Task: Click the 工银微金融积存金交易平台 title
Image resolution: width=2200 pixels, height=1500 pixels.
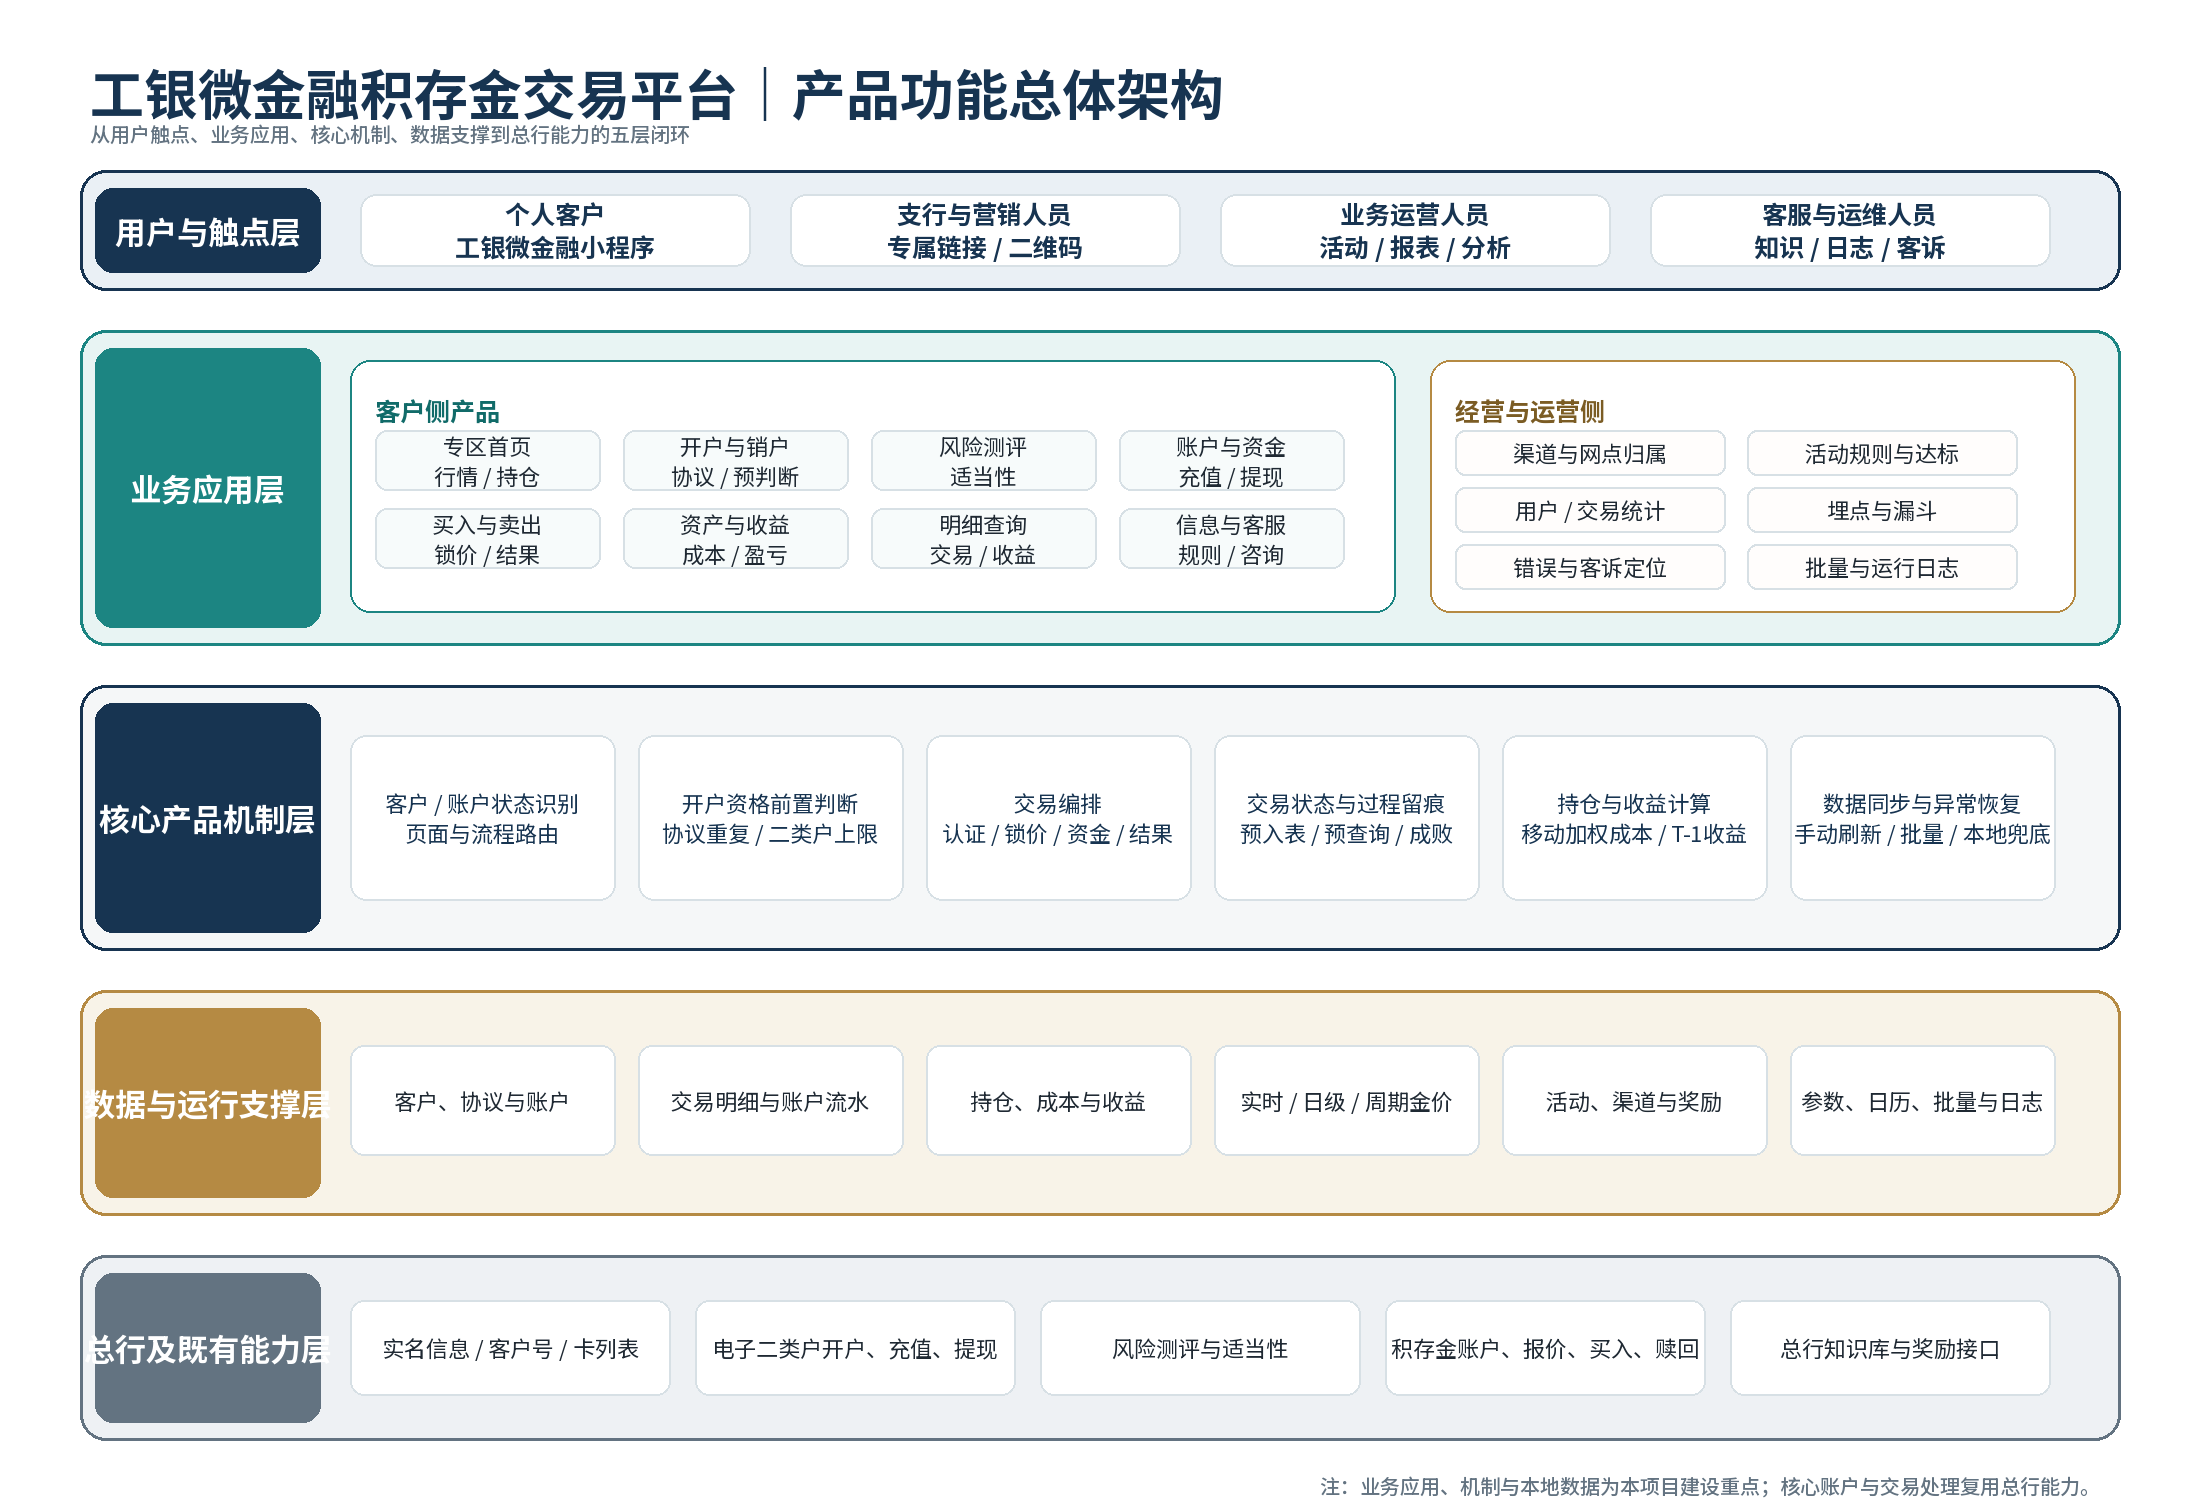Action: tap(414, 96)
